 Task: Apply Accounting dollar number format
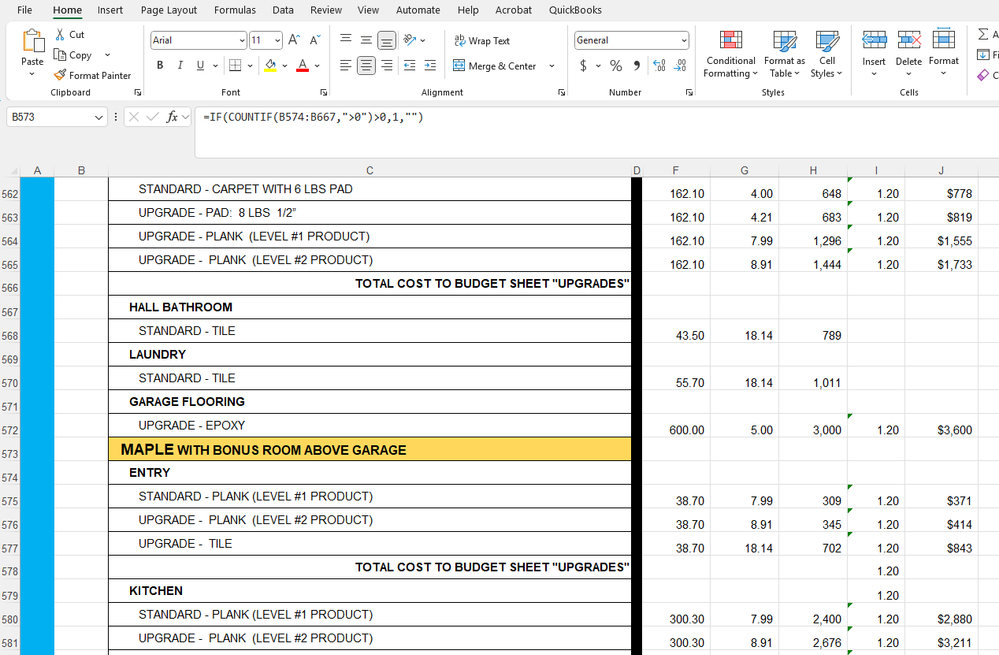pos(583,65)
